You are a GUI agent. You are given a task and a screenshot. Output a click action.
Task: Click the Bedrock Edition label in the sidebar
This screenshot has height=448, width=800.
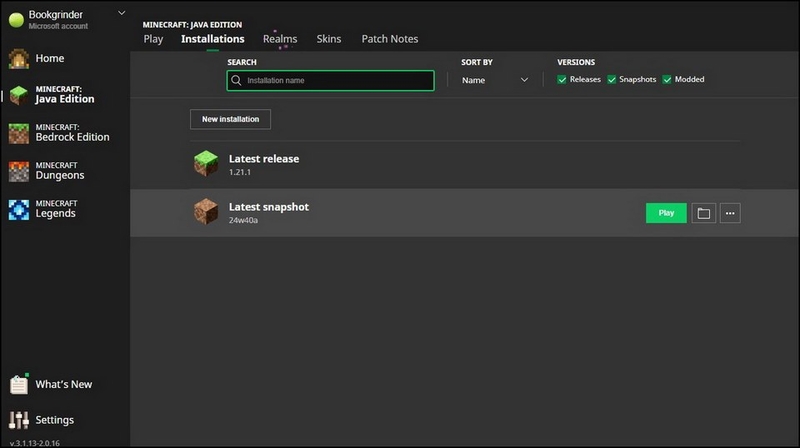click(x=72, y=137)
